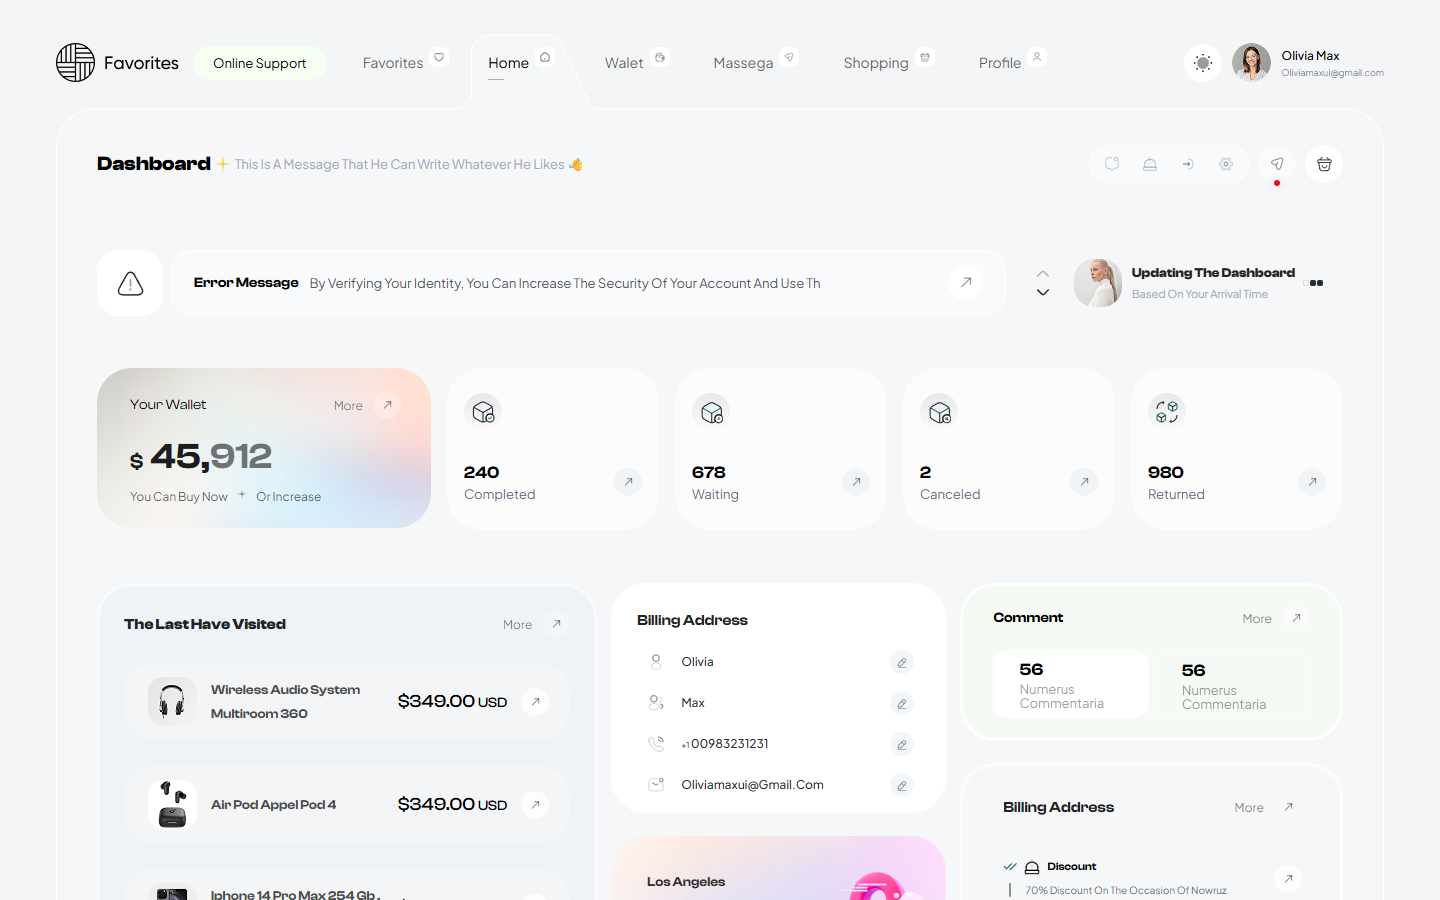Expand the Returned orders card arrow

1312,482
